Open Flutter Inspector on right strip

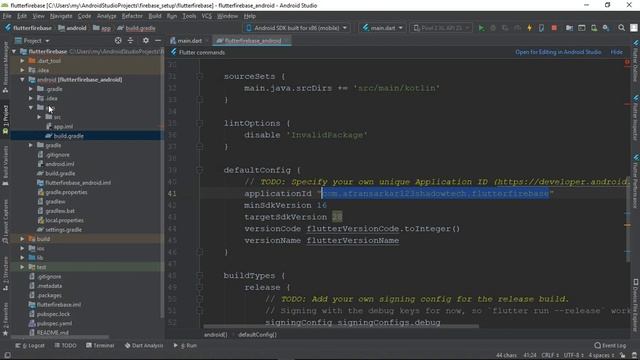(x=636, y=118)
